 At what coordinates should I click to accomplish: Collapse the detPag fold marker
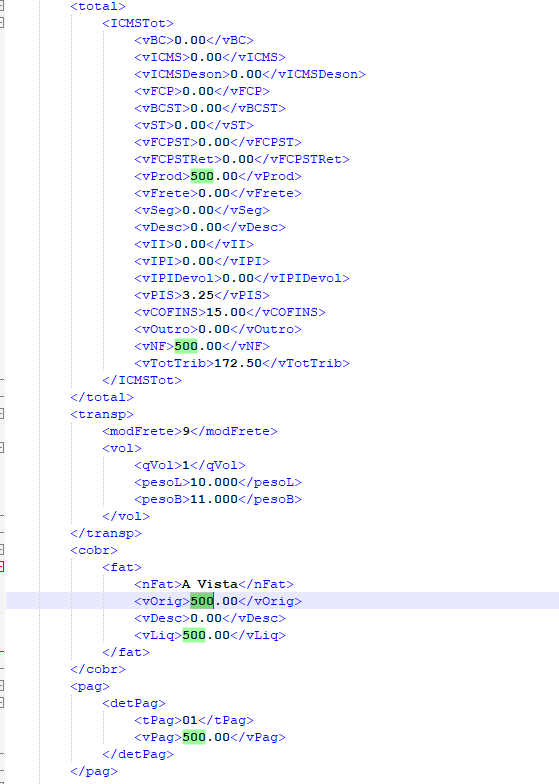[2, 703]
